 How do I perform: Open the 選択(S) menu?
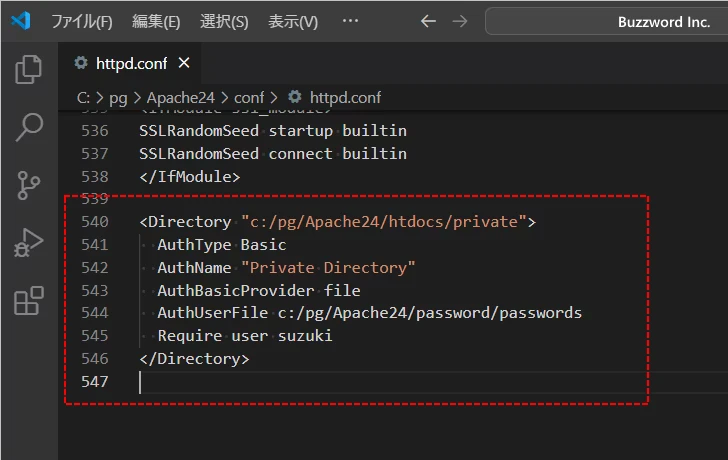(x=224, y=21)
